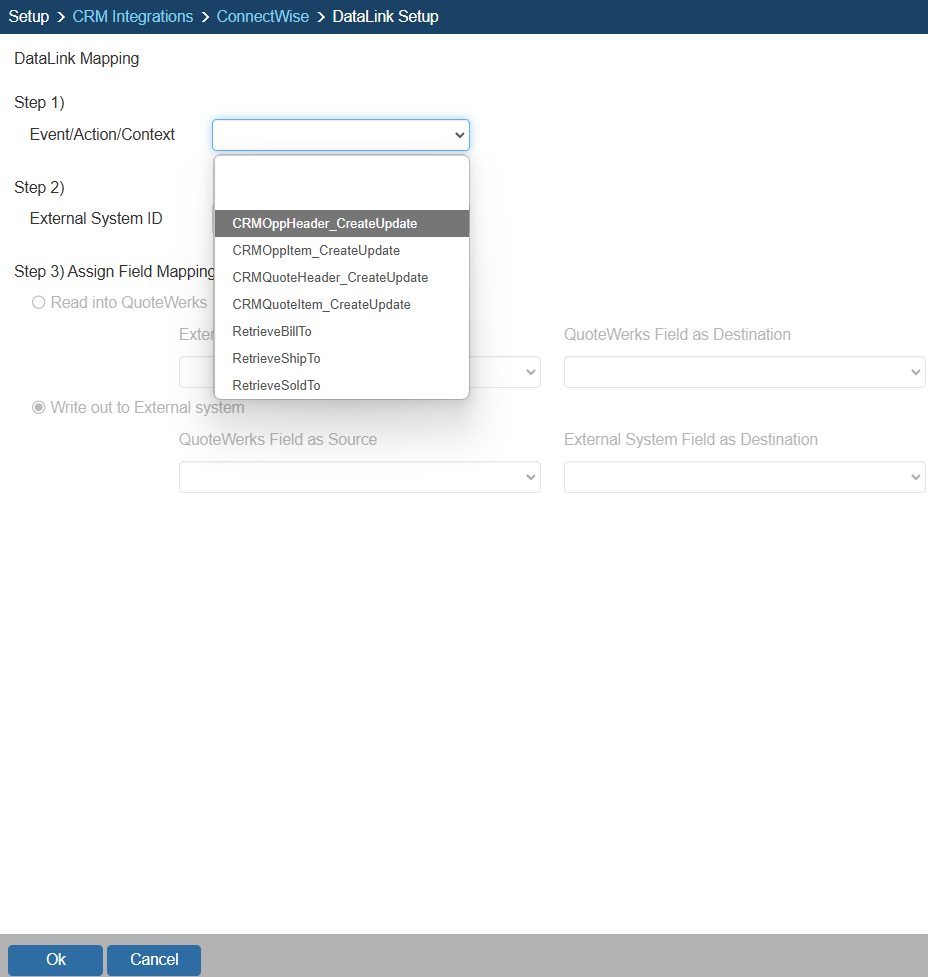Select RetrieveShipTo option
Viewport: 928px width, 977px height.
(342, 358)
